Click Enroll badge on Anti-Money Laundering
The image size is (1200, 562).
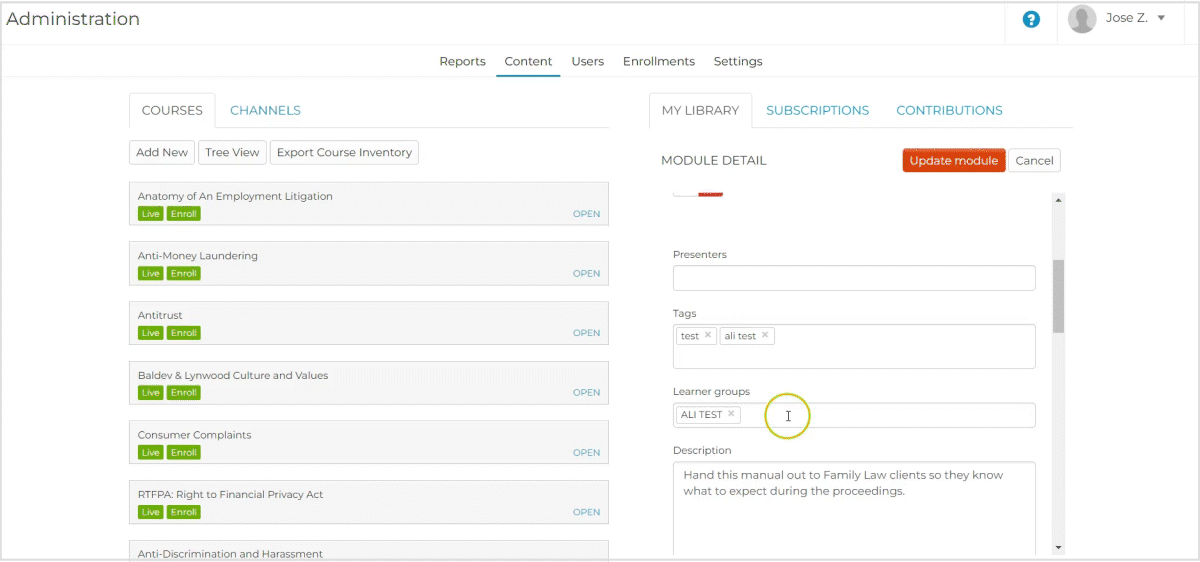pos(183,274)
